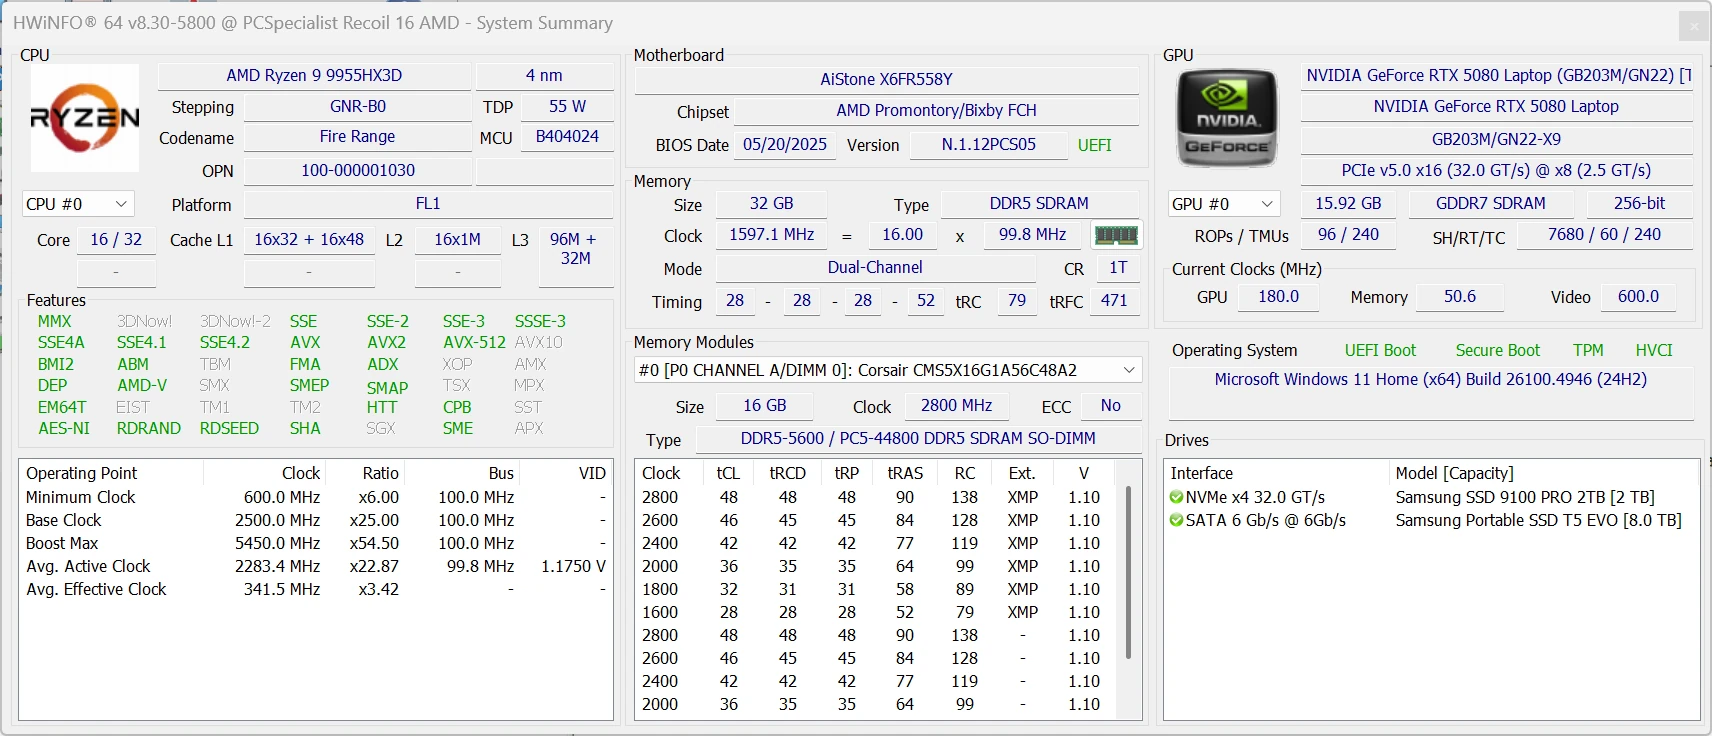Image resolution: width=1712 pixels, height=736 pixels.
Task: Click the GPU clock 180.0 value
Action: pyautogui.click(x=1278, y=297)
